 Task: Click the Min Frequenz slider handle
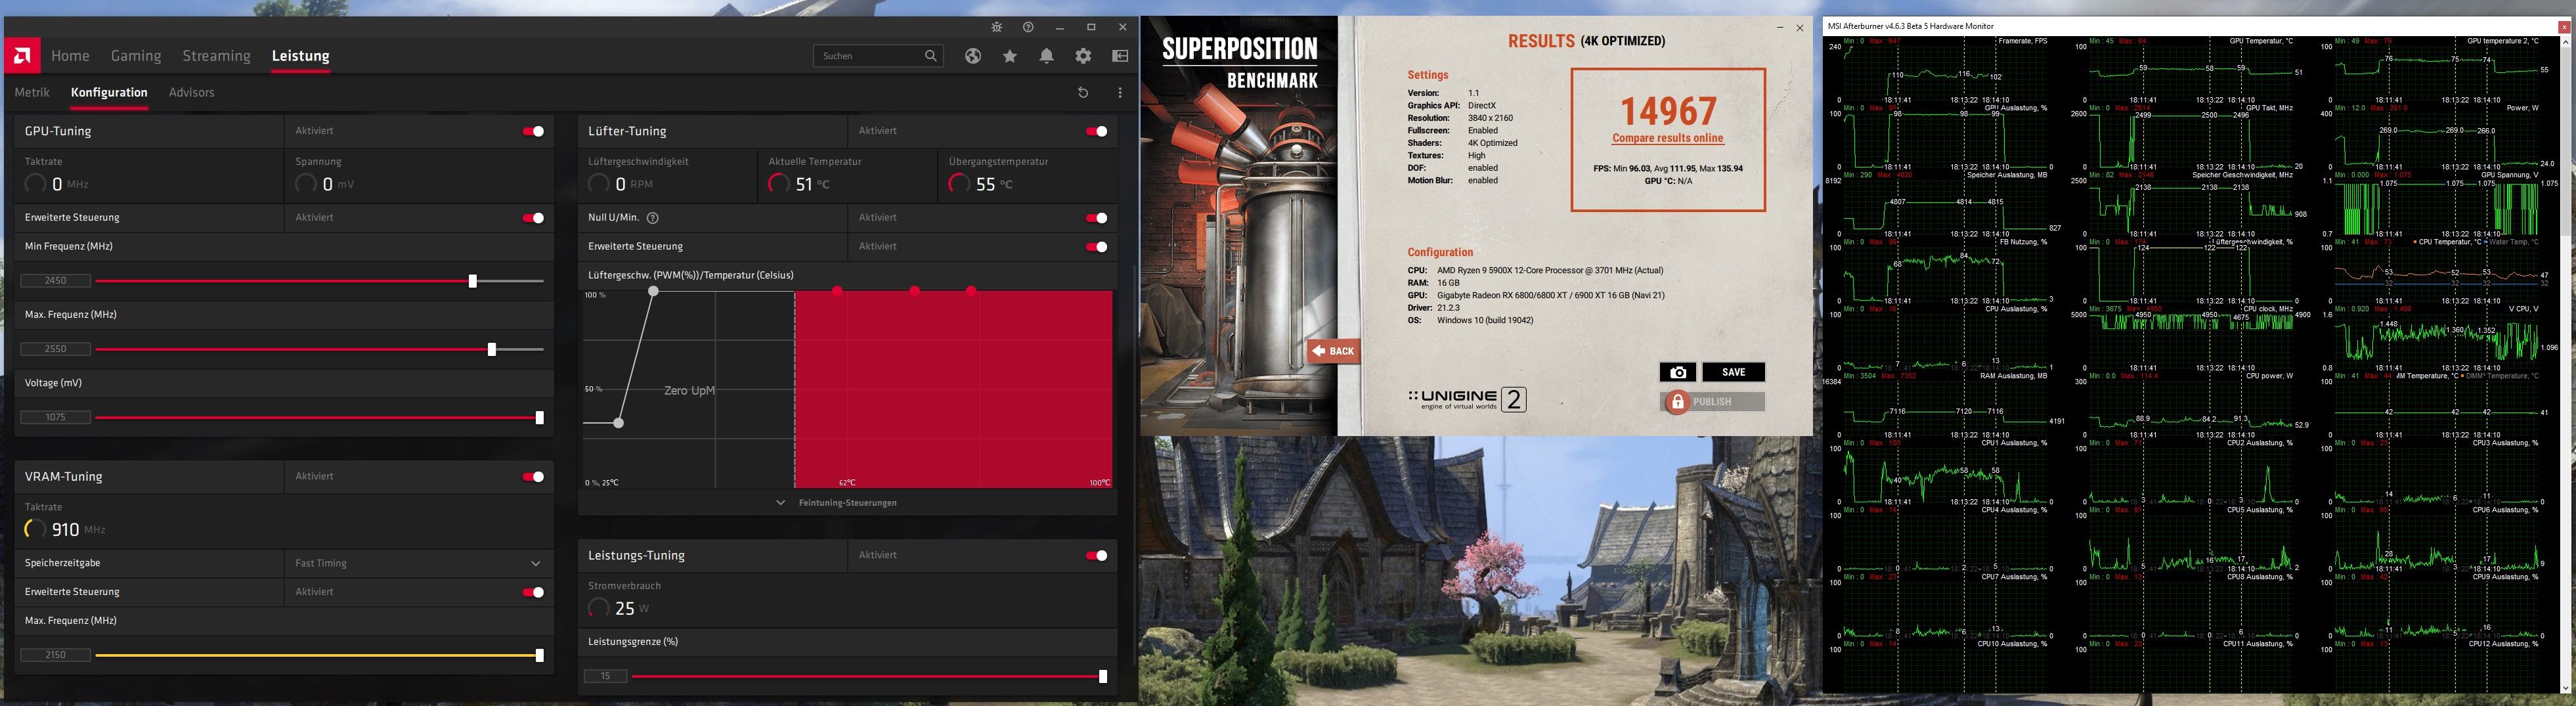473,281
